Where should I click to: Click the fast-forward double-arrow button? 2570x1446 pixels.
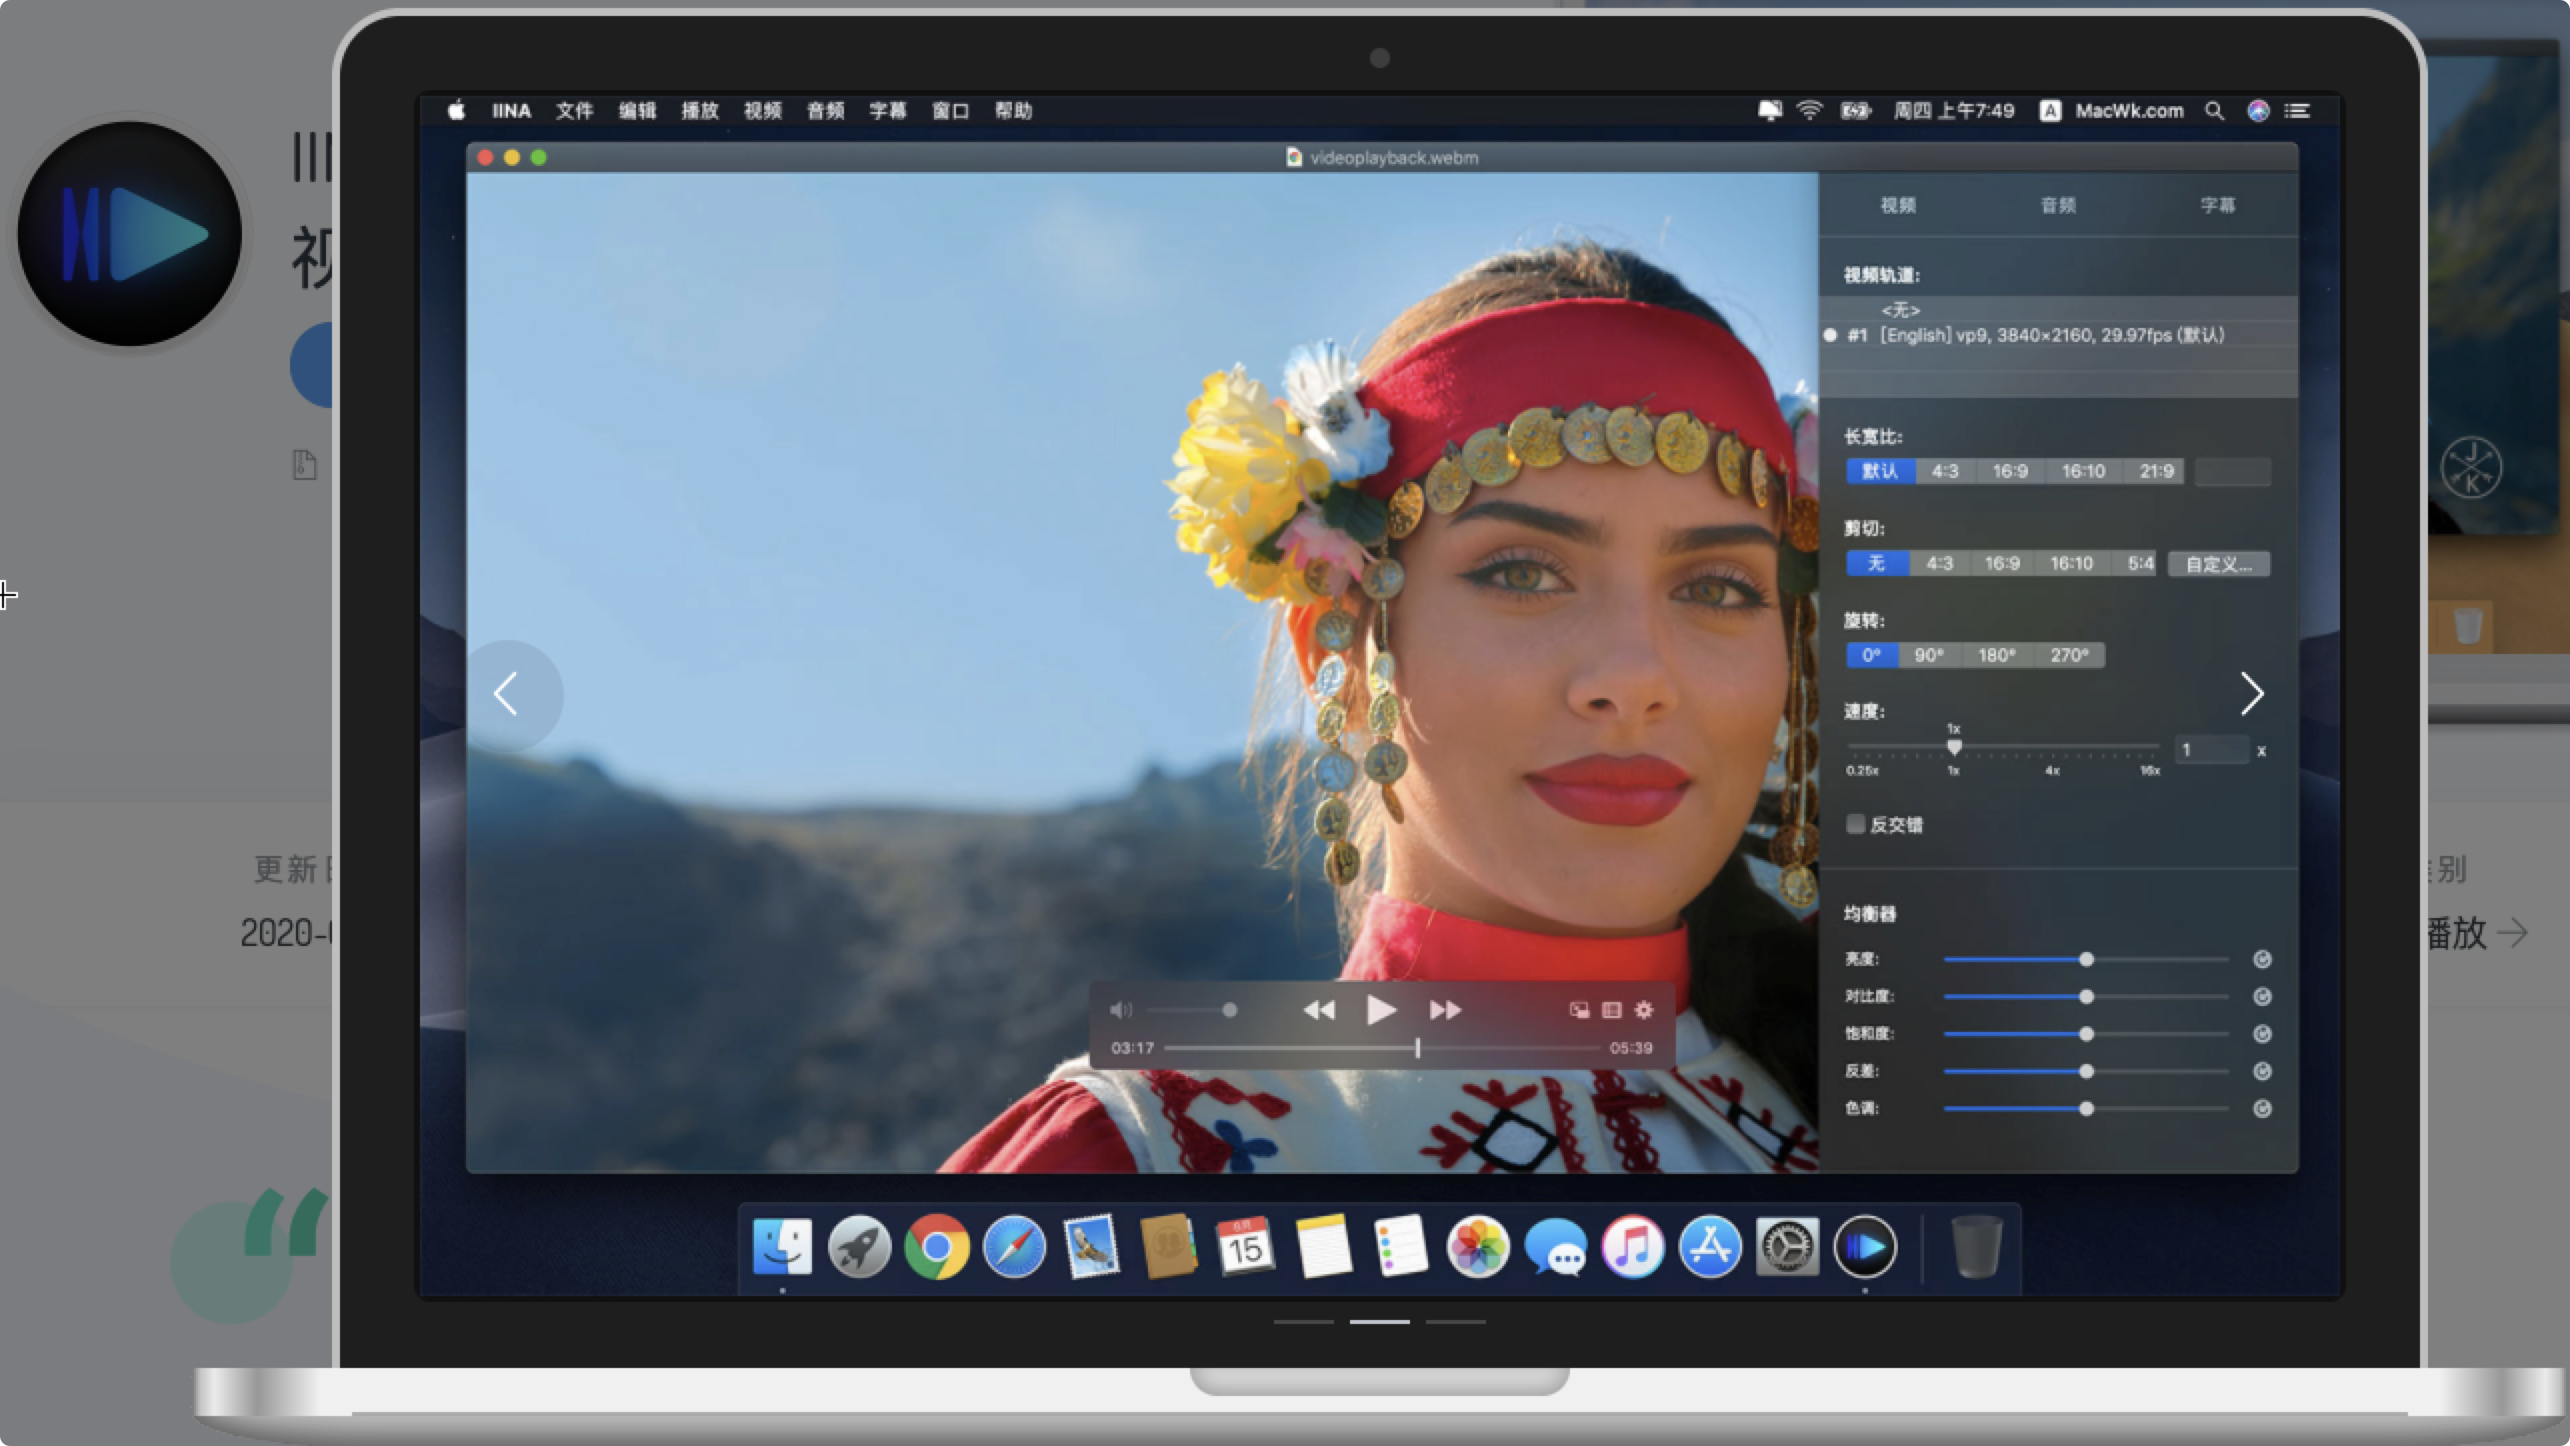click(1445, 1010)
